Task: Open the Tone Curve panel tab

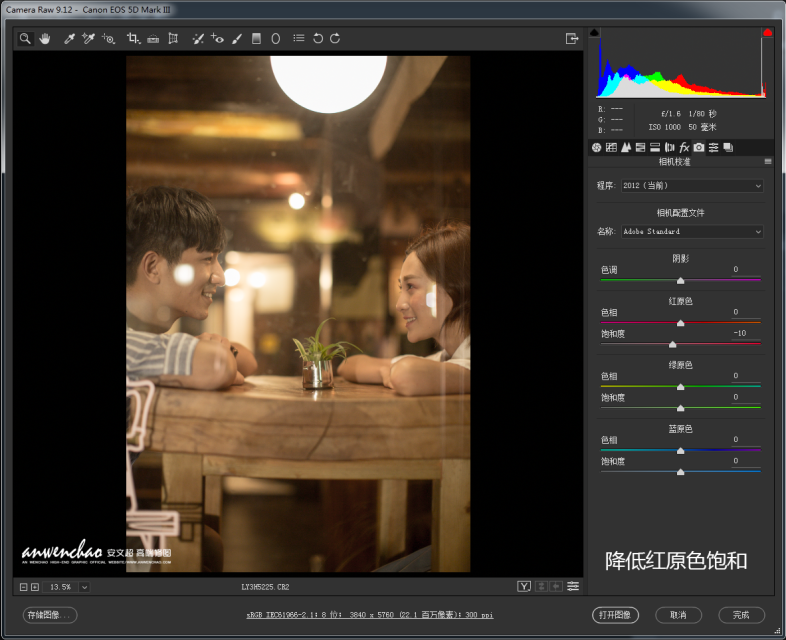Action: click(611, 147)
